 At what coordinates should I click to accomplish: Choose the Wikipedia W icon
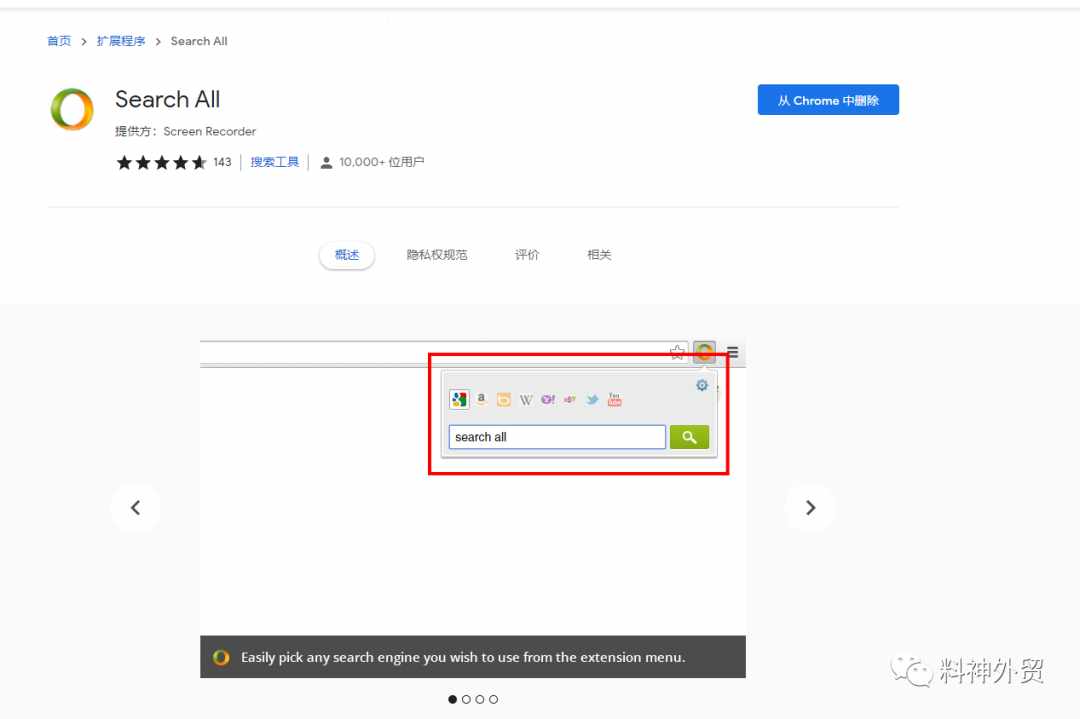click(526, 400)
